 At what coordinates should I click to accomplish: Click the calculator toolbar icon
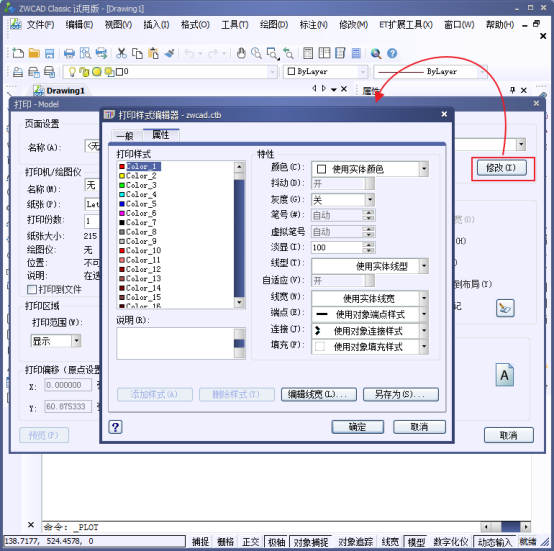356,53
